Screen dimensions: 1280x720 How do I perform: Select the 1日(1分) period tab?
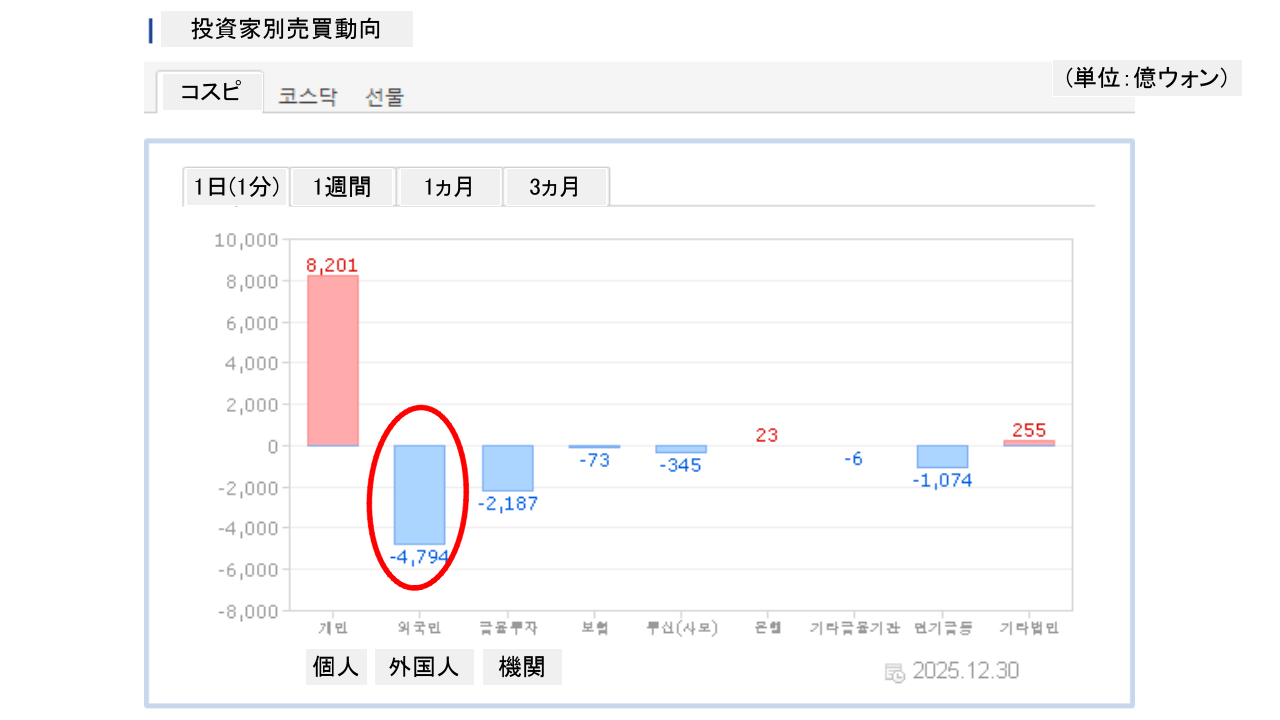point(237,187)
